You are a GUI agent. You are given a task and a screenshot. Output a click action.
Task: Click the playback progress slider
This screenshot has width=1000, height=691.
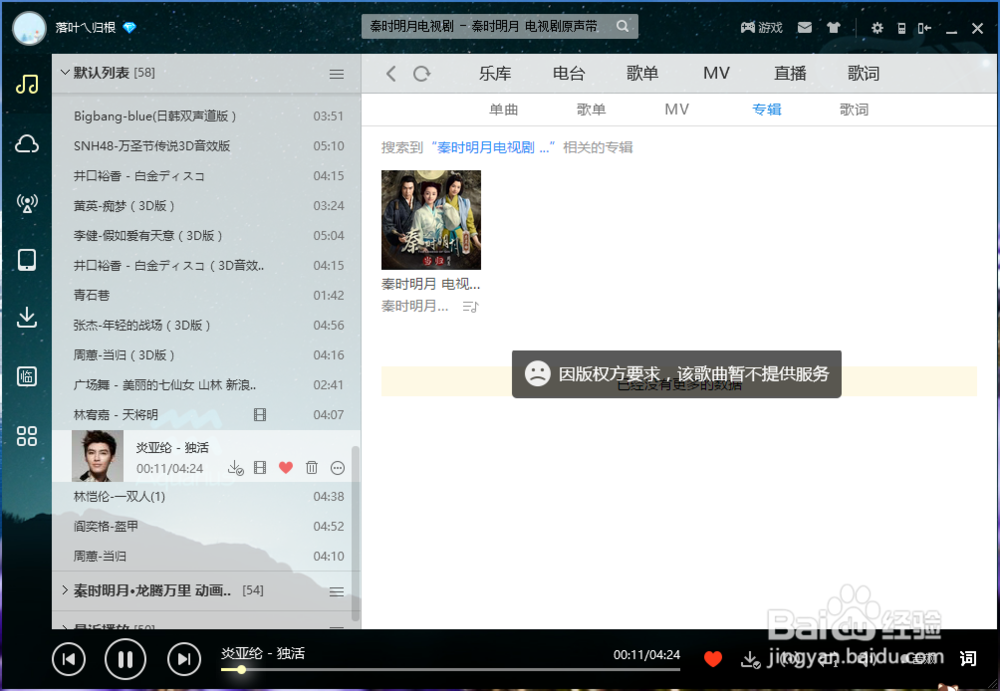pyautogui.click(x=450, y=669)
